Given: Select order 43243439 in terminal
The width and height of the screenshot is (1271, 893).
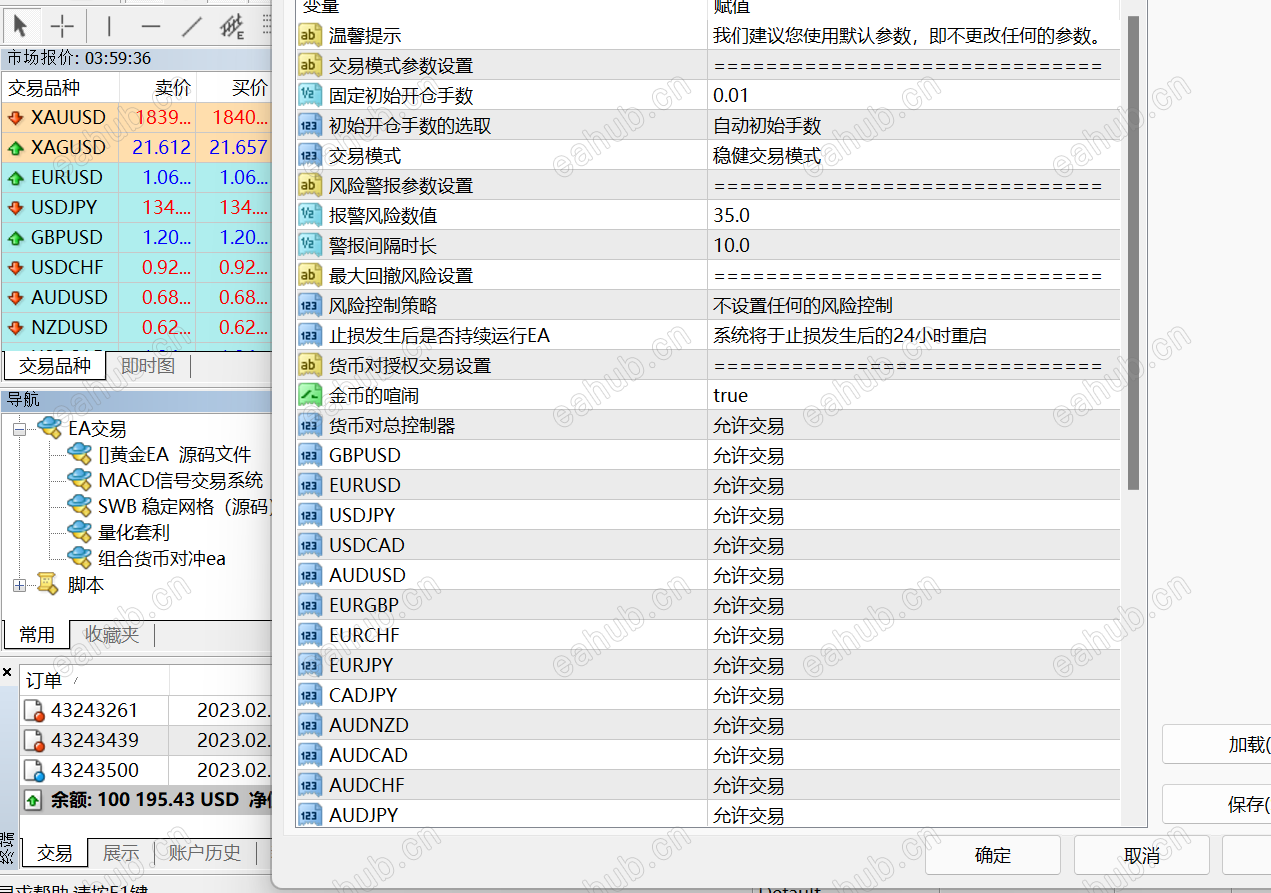Looking at the screenshot, I should coord(146,741).
